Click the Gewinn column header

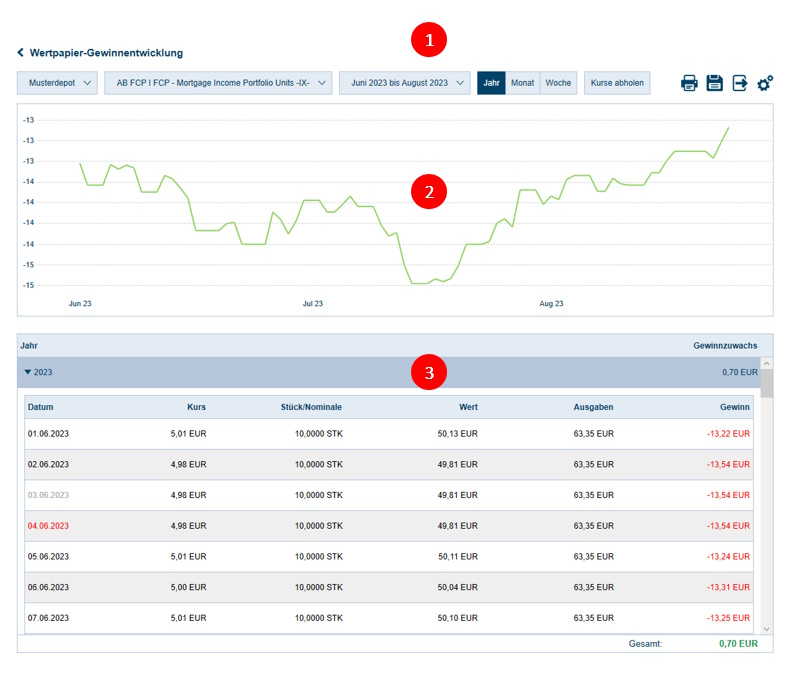[735, 407]
